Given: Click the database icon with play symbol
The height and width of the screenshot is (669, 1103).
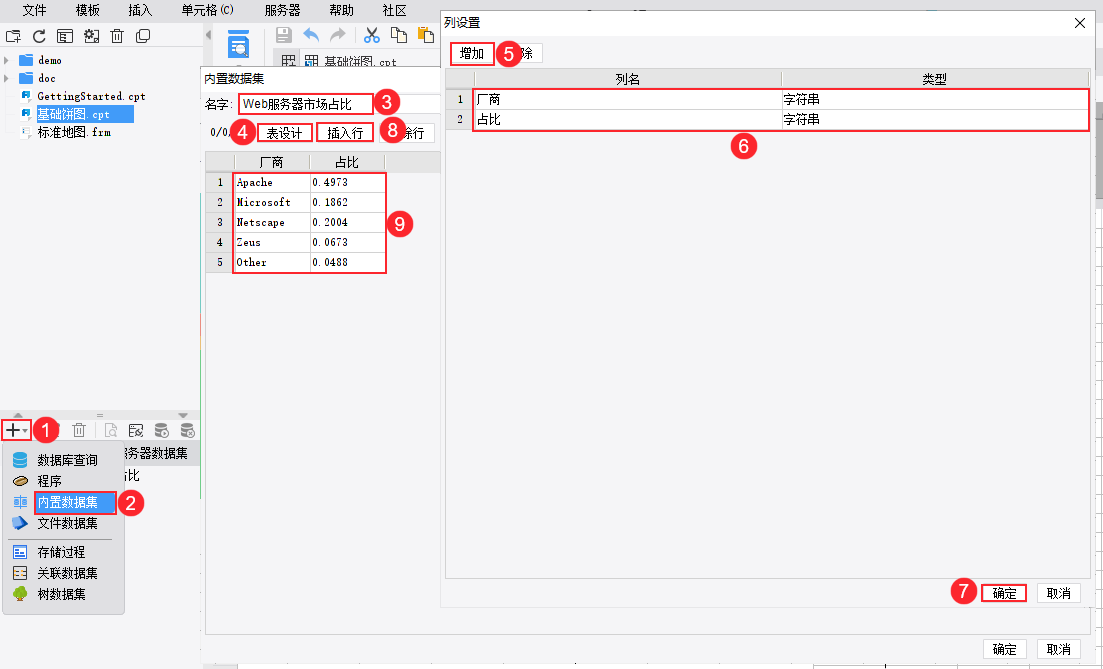Looking at the screenshot, I should 162,430.
